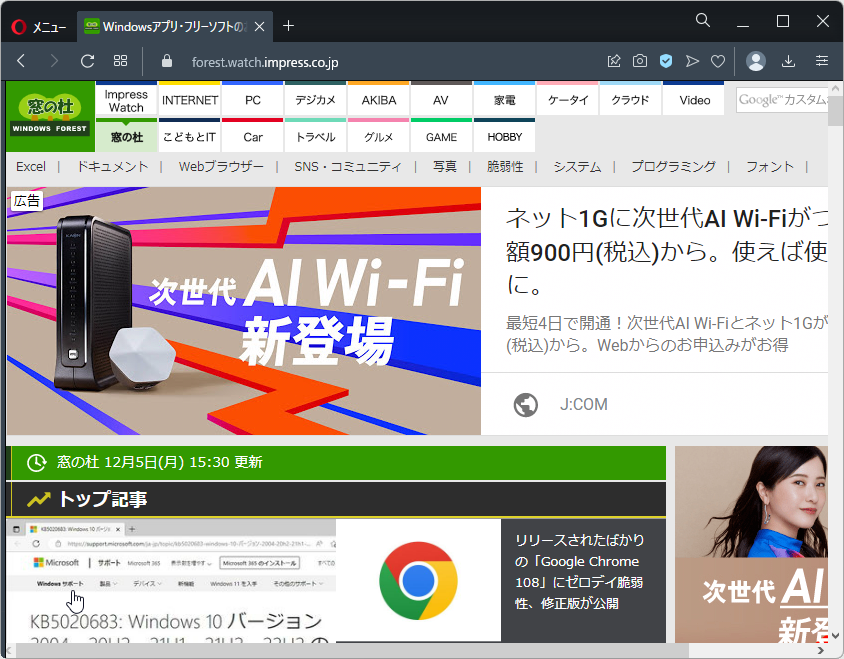Image resolution: width=844 pixels, height=659 pixels.
Task: Open Easy Setup via the sliders icon
Action: 821,60
